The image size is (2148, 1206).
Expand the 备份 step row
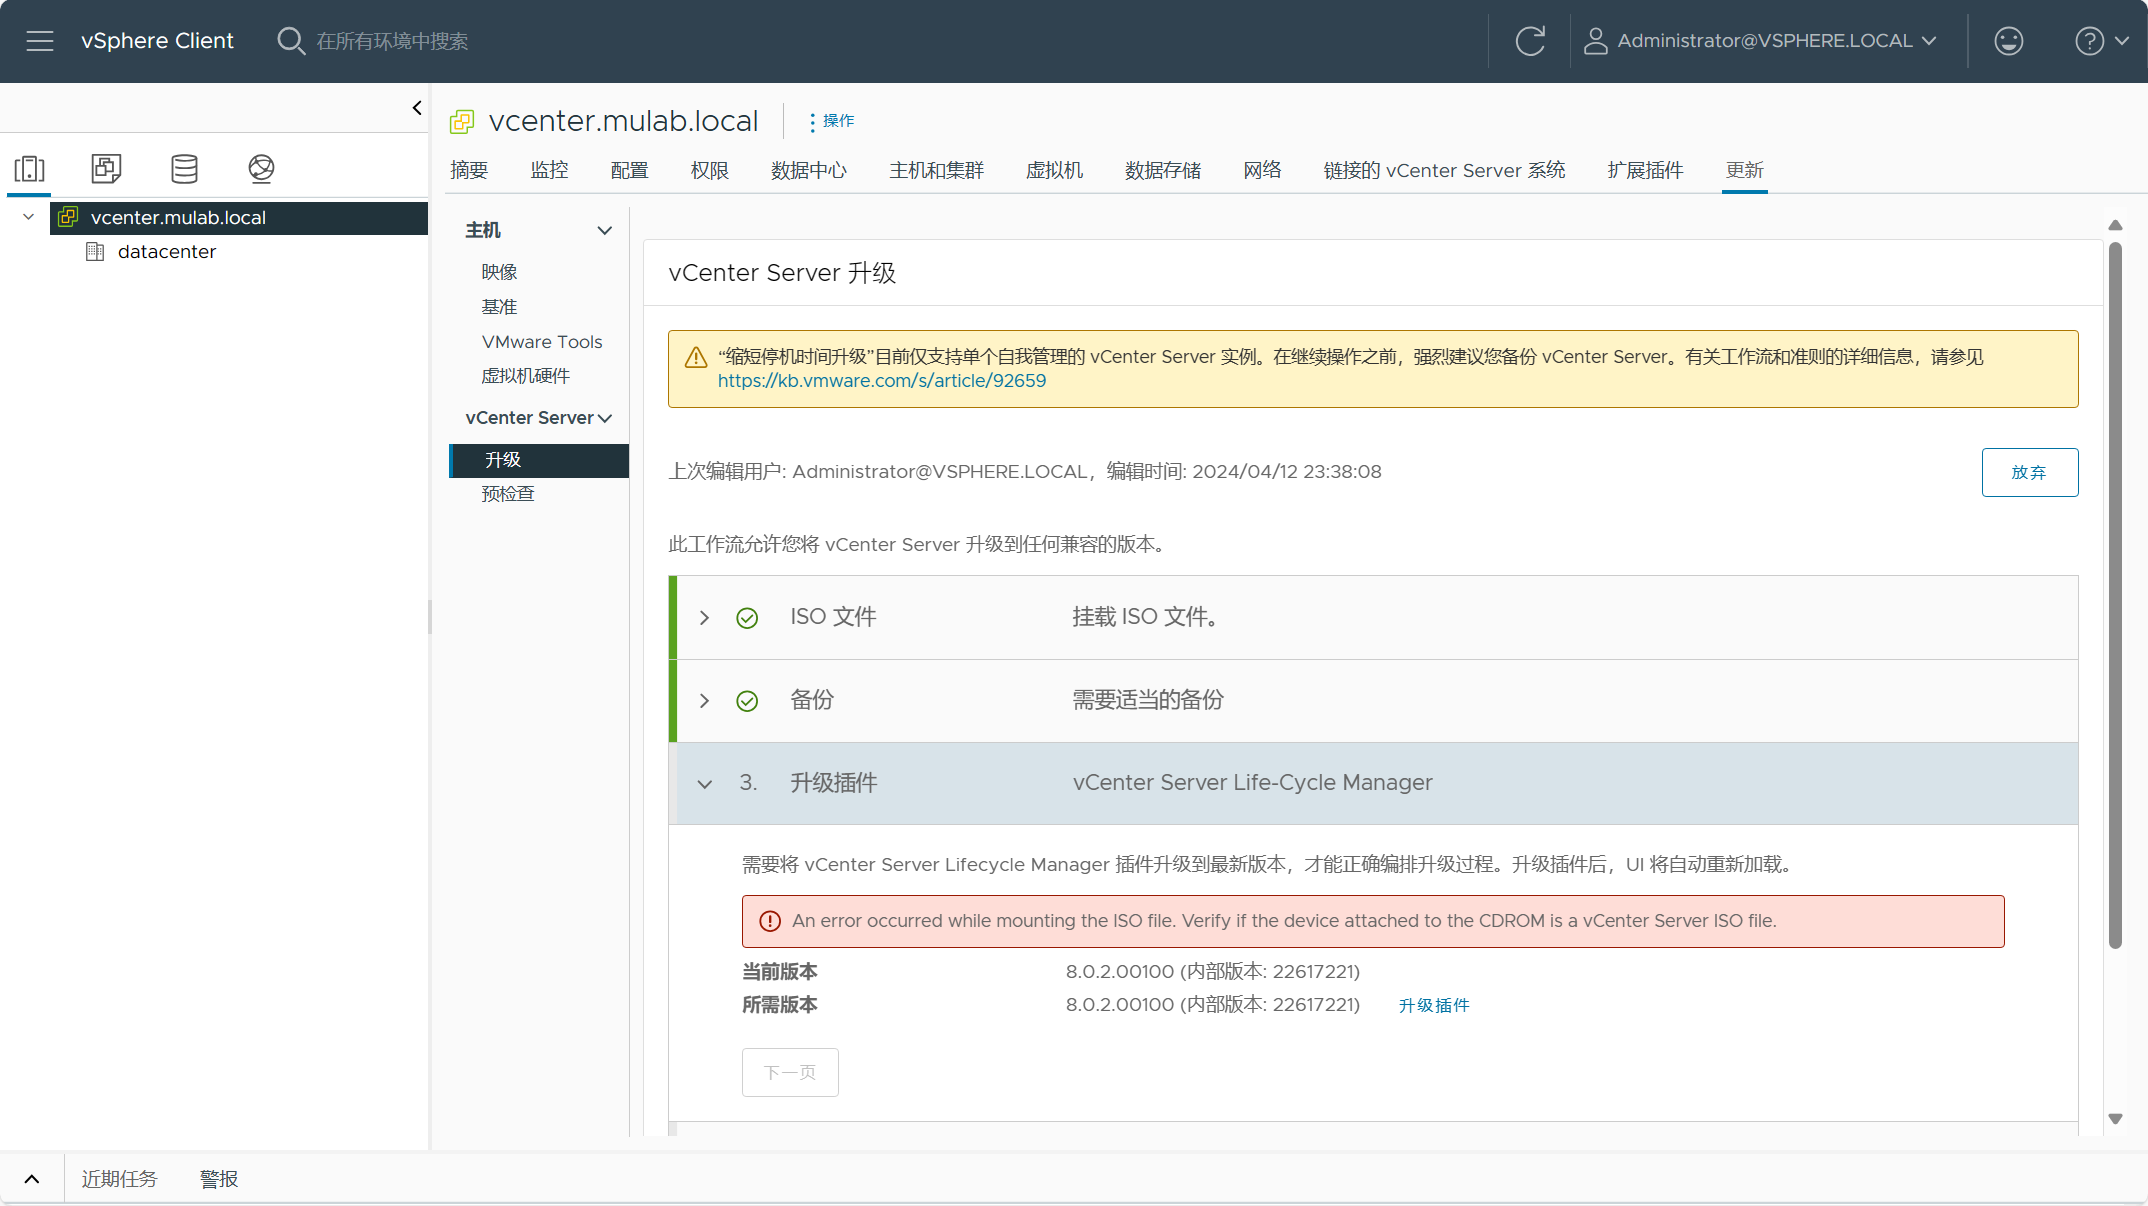tap(704, 701)
